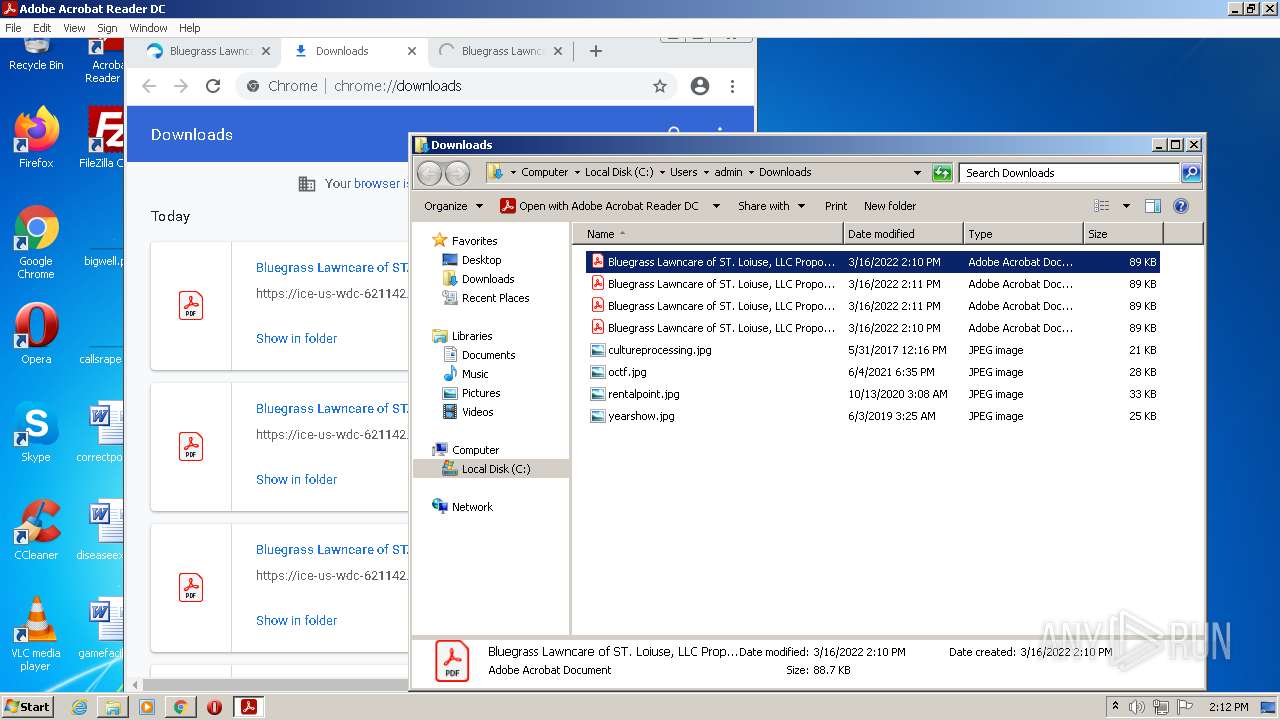This screenshot has width=1280, height=720.
Task: Click the volume icon in system tray
Action: pos(1137,707)
